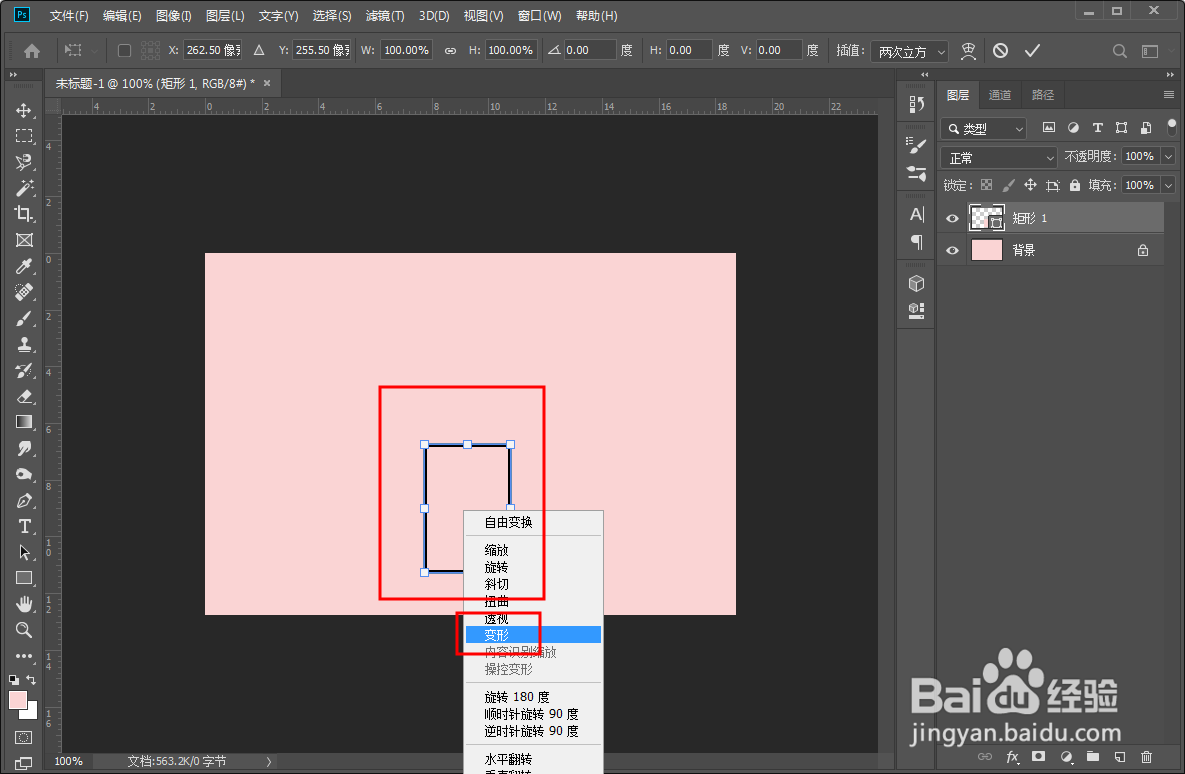Viewport: 1185px width, 774px height.
Task: Select the Move tool
Action: [24, 110]
